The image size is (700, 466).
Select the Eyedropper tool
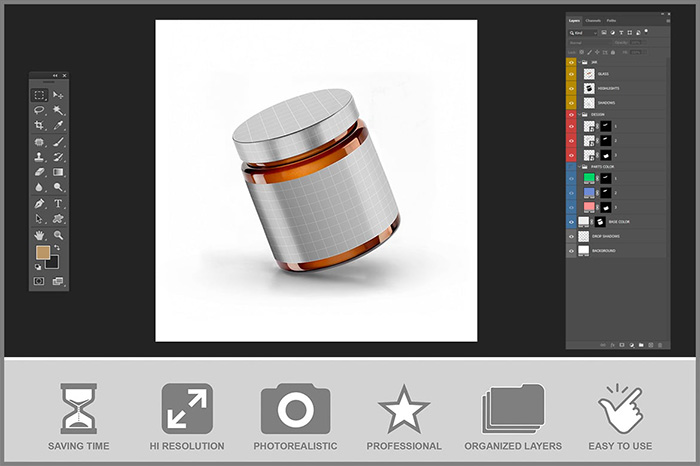coord(58,125)
